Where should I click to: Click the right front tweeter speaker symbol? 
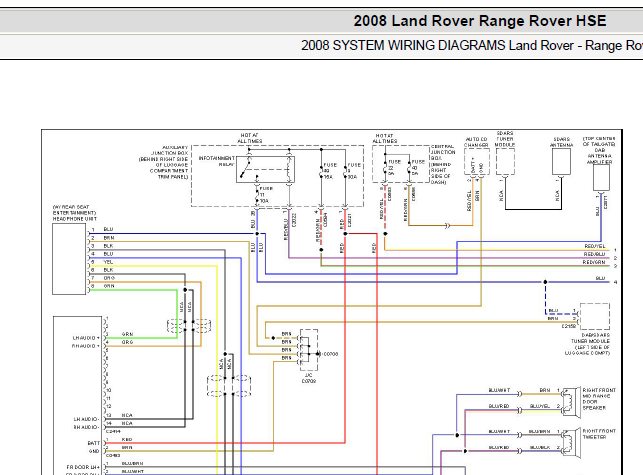tap(571, 443)
